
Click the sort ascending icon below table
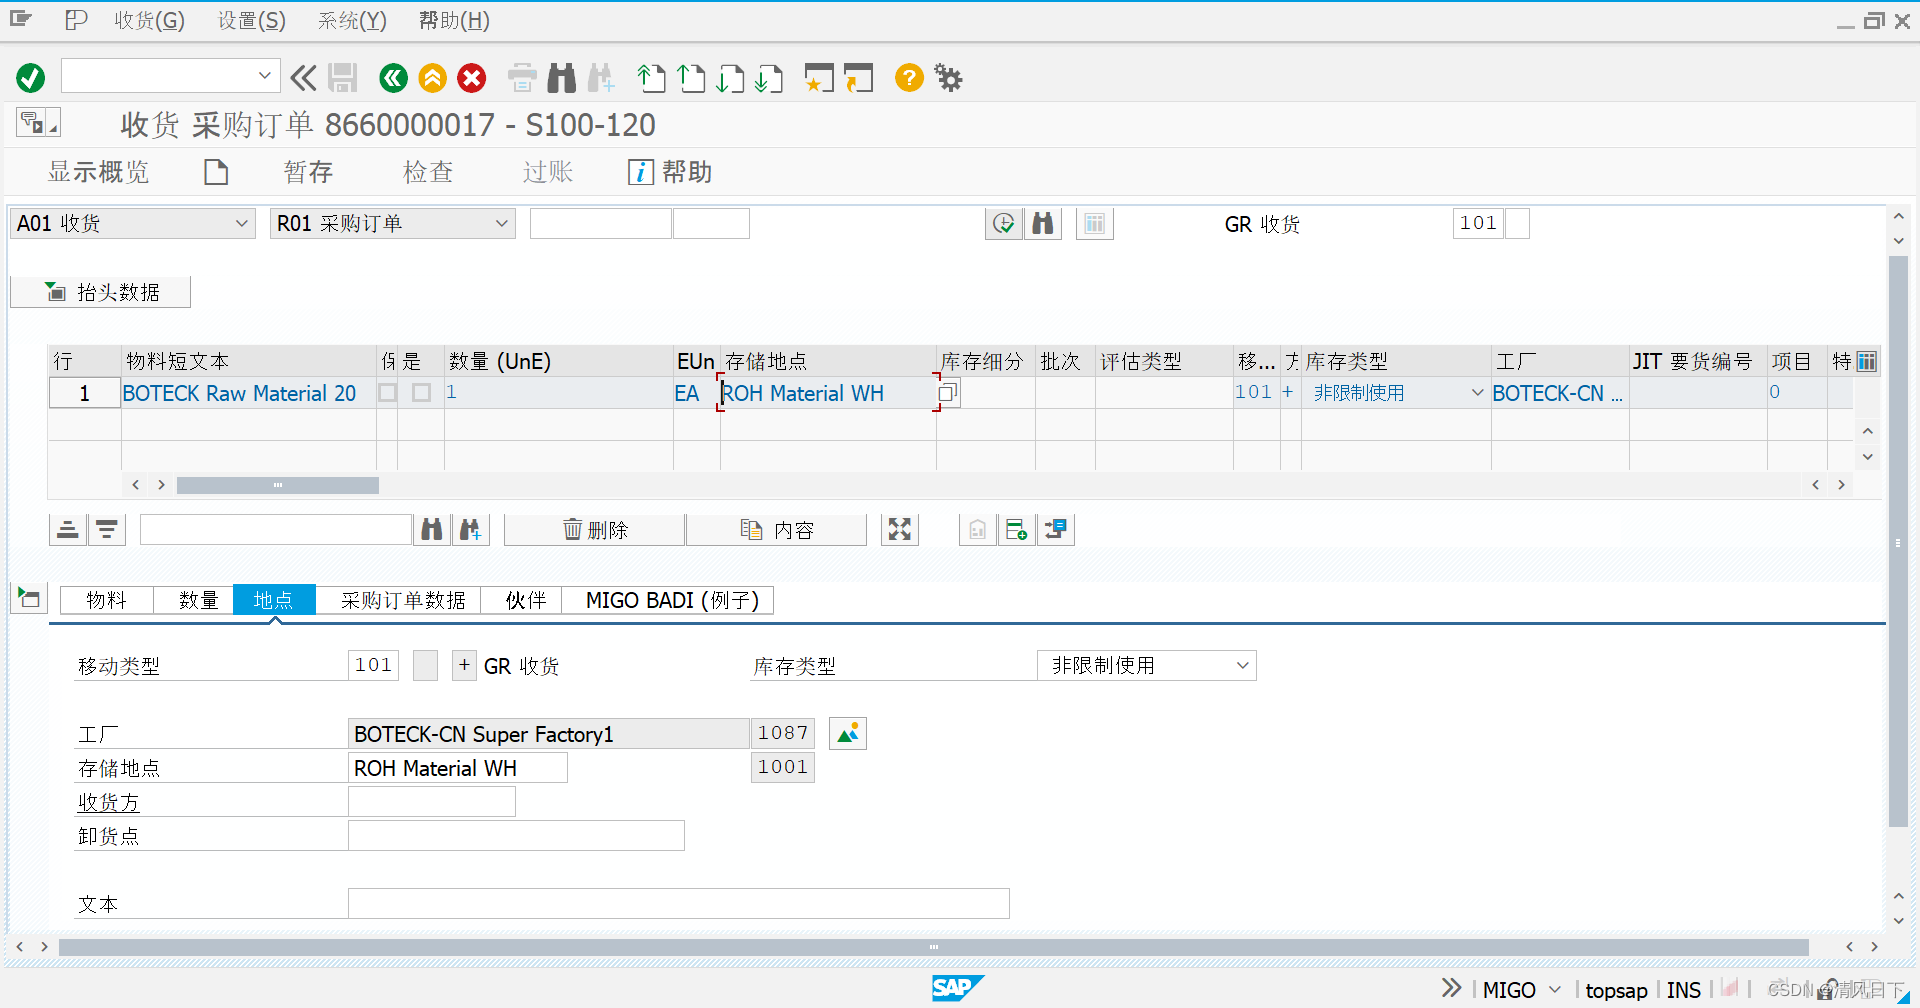[68, 530]
